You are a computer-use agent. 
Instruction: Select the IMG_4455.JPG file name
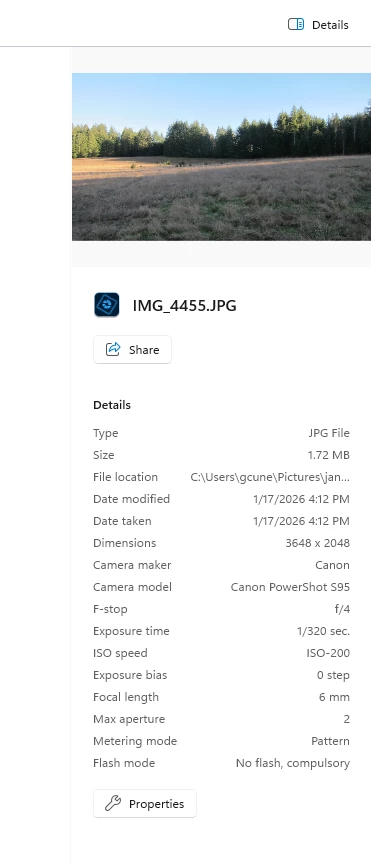click(x=185, y=306)
